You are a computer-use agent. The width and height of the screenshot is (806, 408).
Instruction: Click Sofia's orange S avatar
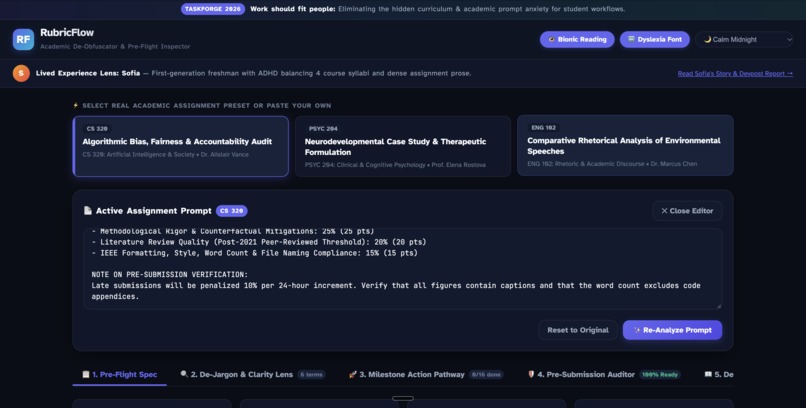21,73
